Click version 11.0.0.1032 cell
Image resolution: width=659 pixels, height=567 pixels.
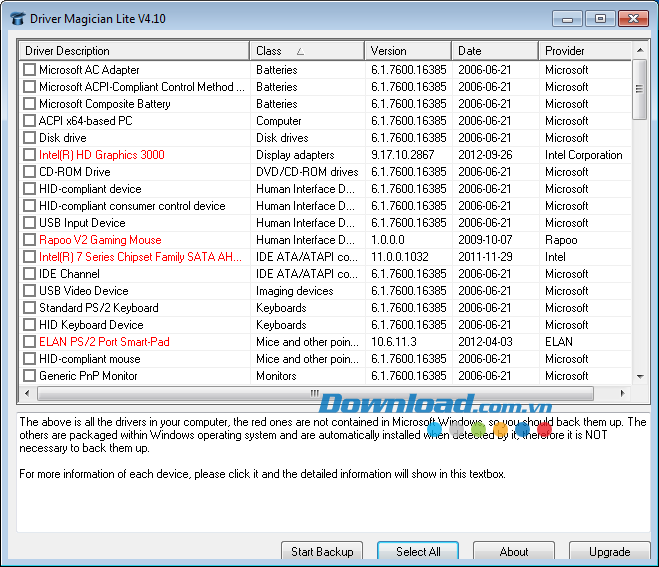click(x=399, y=256)
